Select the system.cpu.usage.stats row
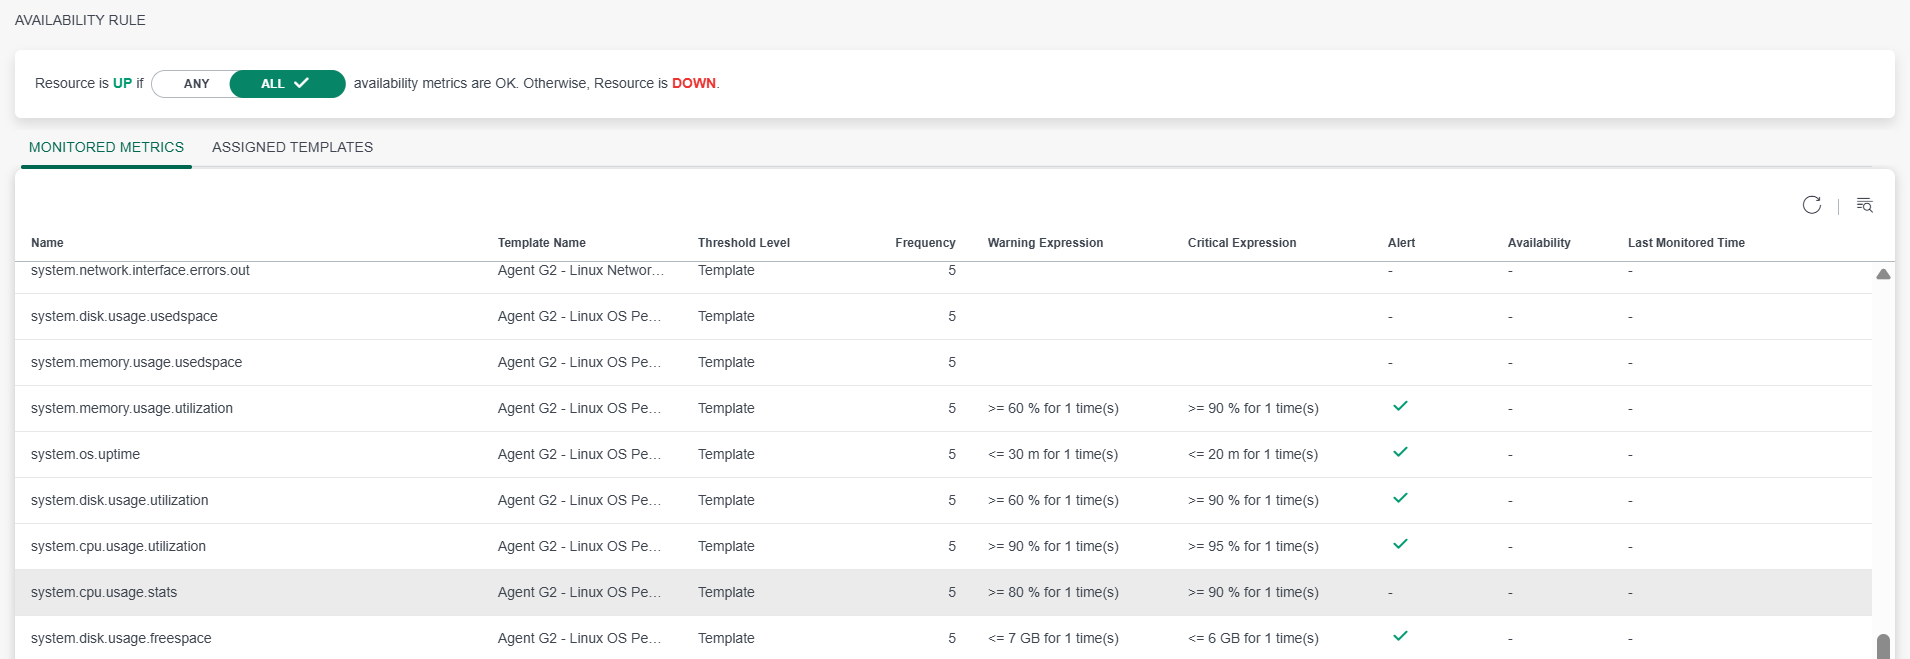 943,592
